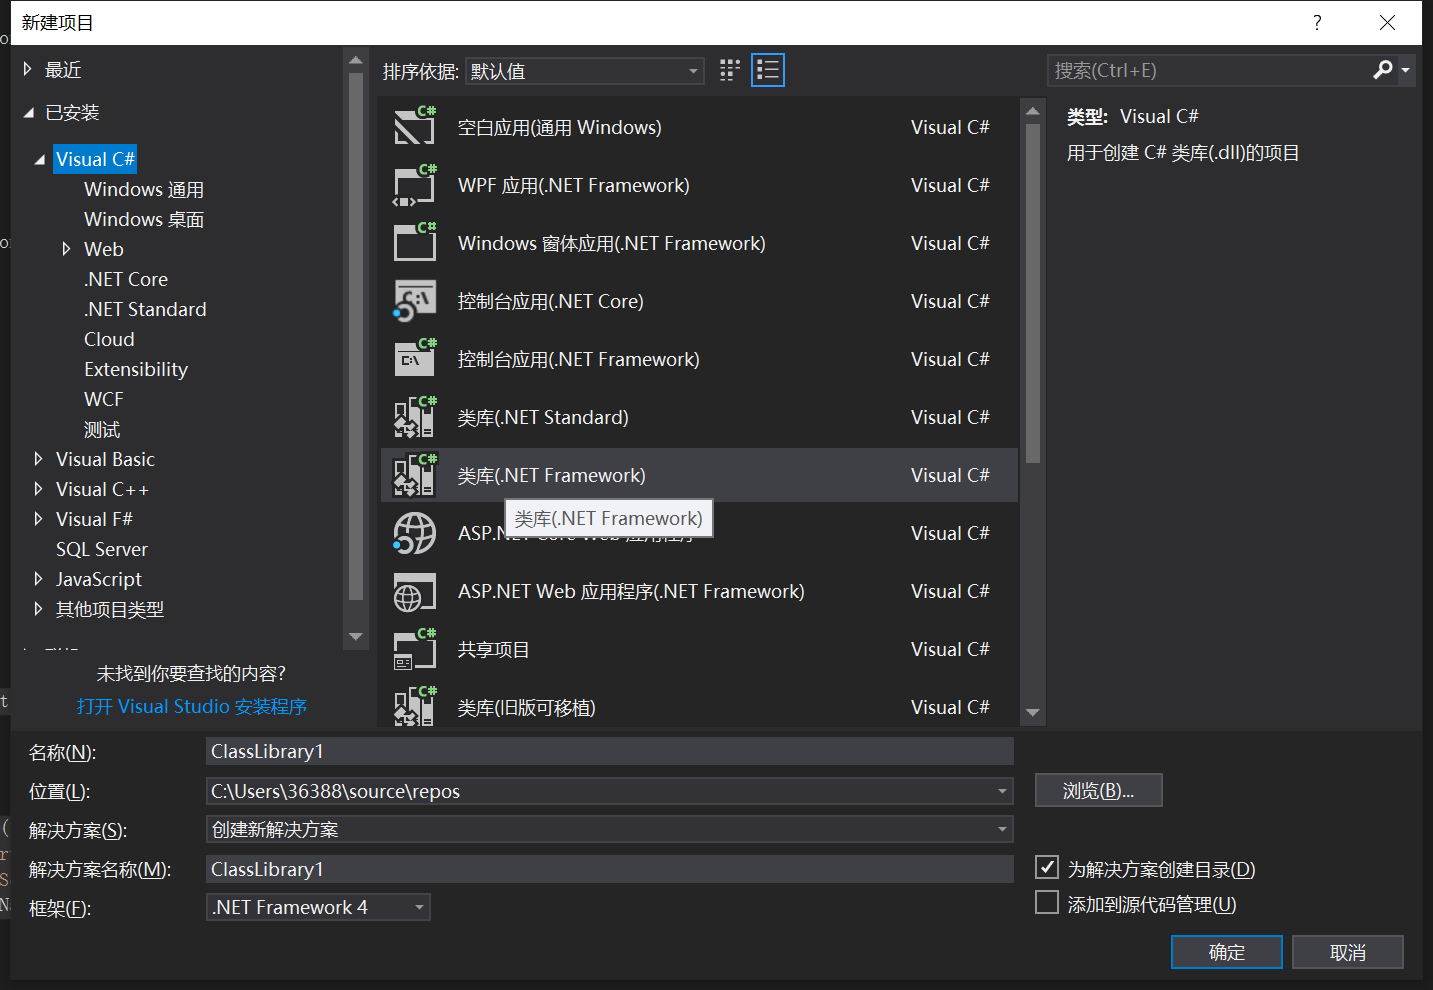Click the 类库(.NET Framework) template icon
The image size is (1433, 990).
click(x=415, y=475)
